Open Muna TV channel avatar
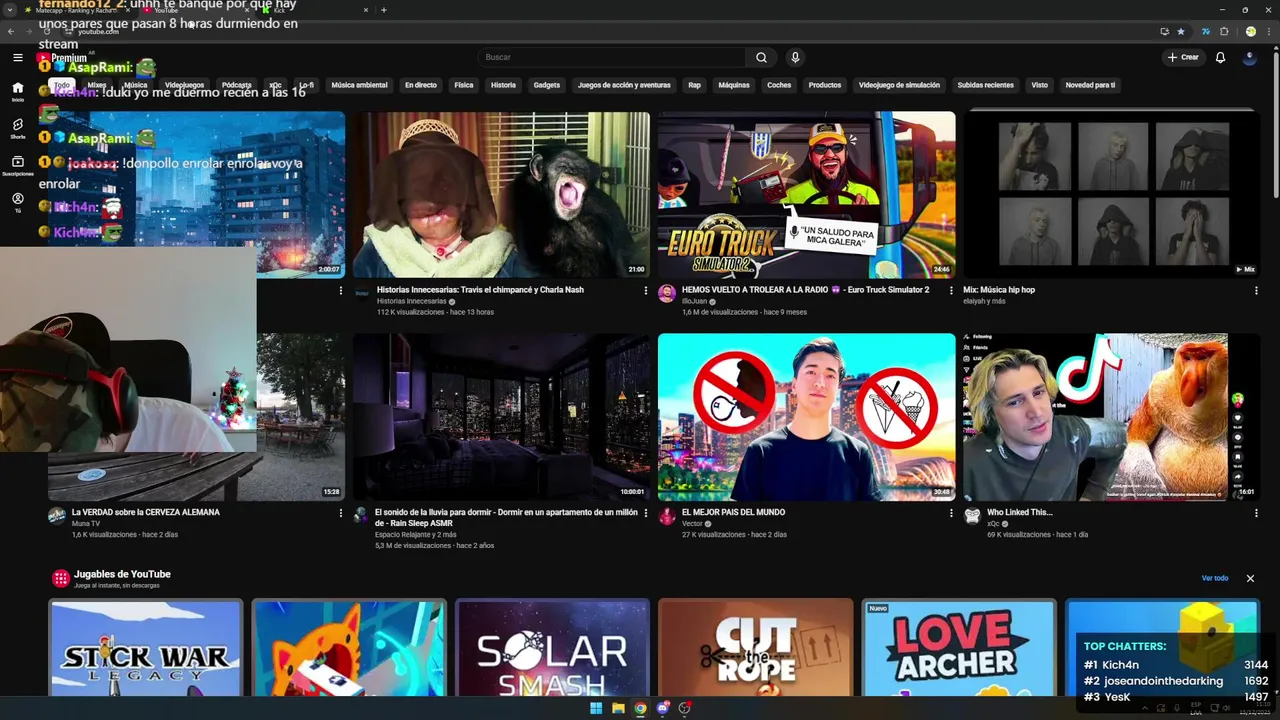 point(57,516)
